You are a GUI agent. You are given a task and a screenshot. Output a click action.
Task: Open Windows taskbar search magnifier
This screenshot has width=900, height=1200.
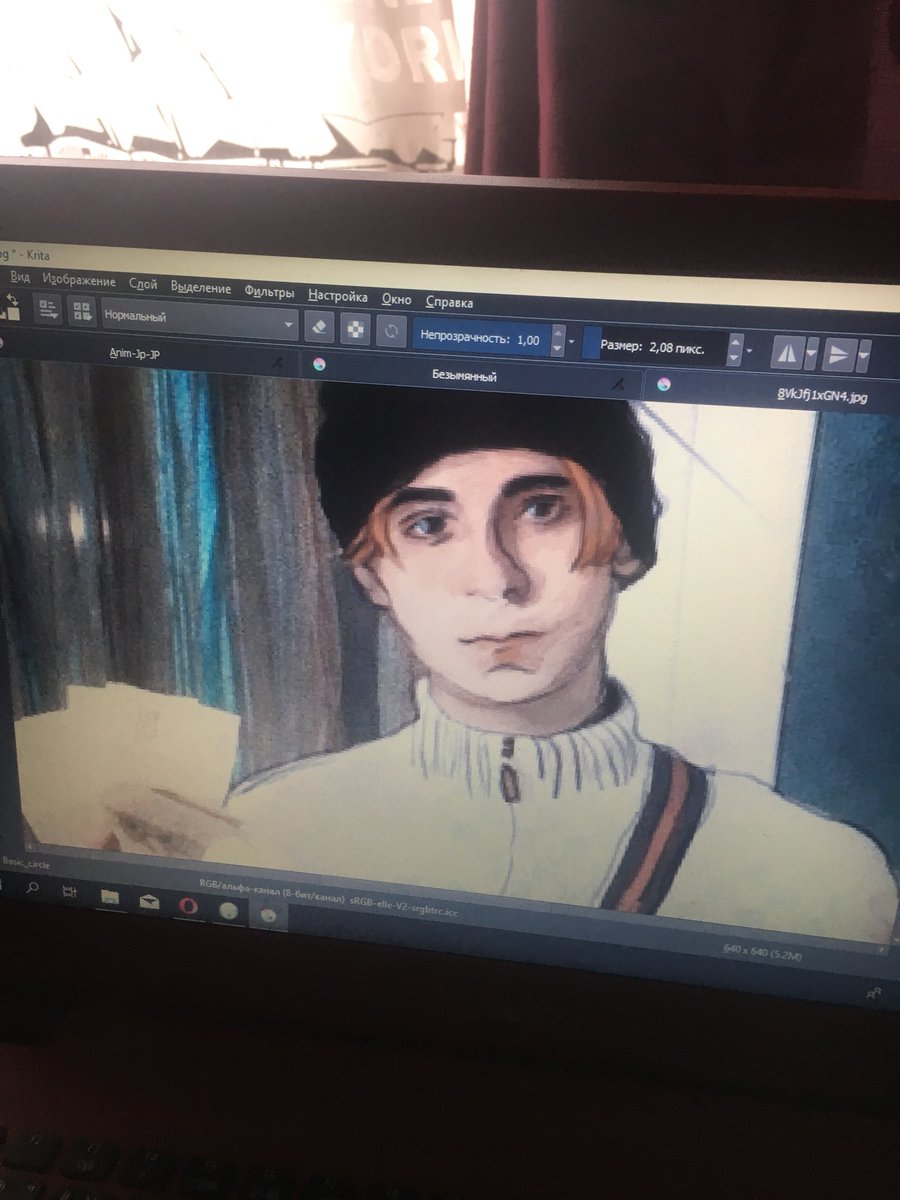pos(32,886)
